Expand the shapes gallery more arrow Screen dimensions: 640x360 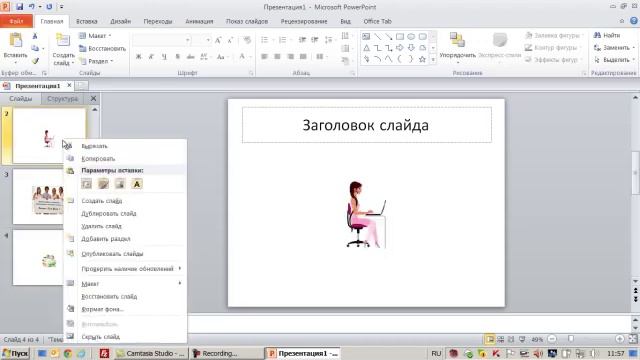click(433, 60)
